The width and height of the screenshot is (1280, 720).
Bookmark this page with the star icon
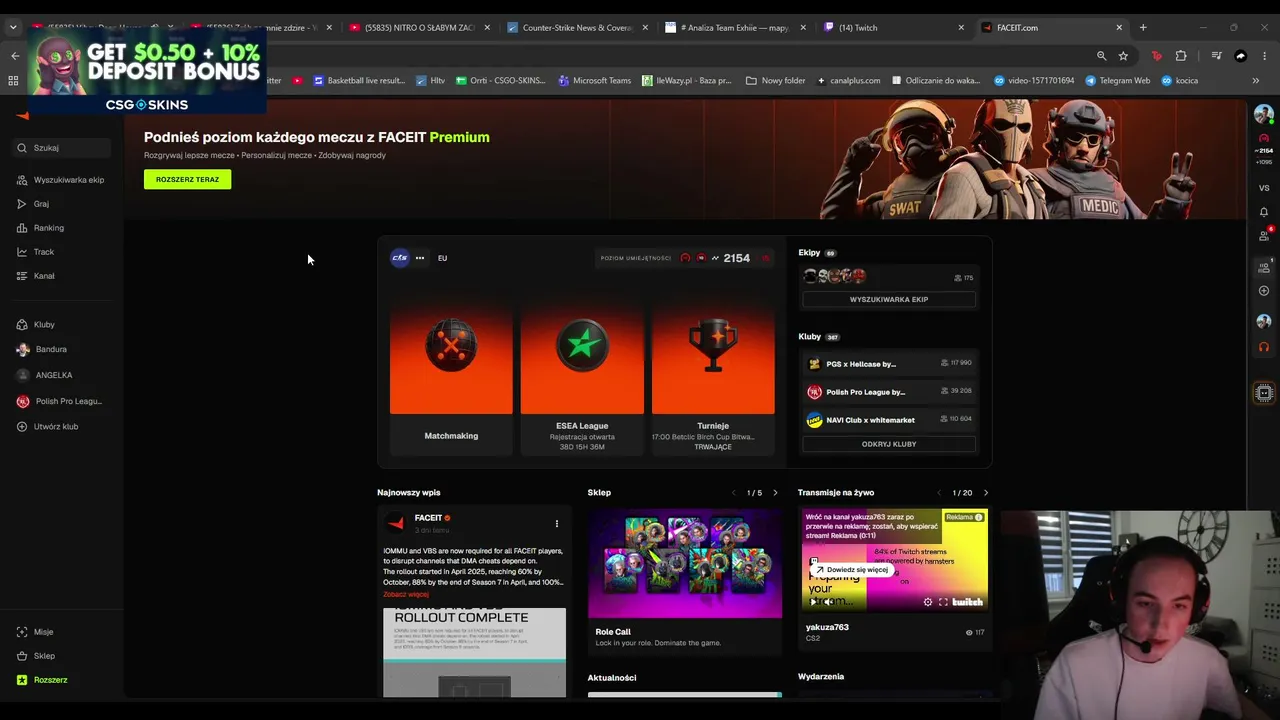tap(1123, 56)
